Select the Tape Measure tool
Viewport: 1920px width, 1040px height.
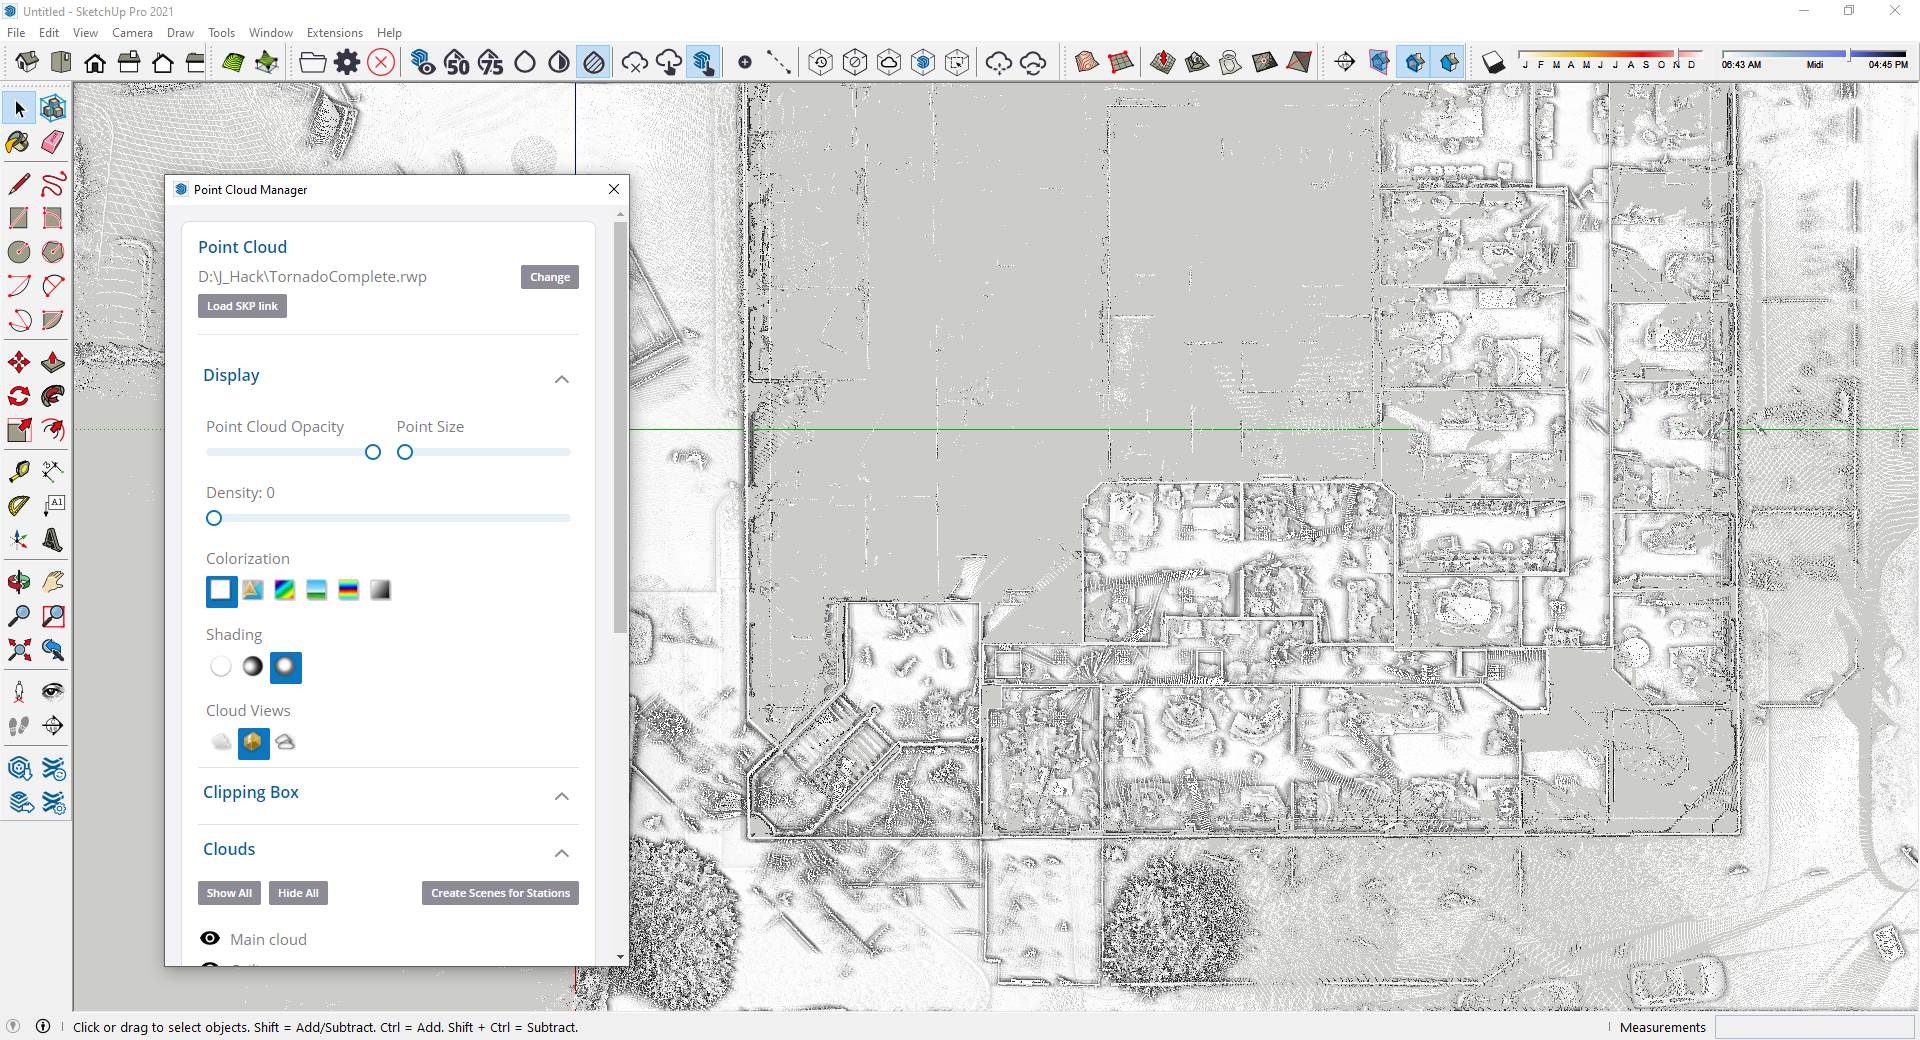[x=17, y=470]
